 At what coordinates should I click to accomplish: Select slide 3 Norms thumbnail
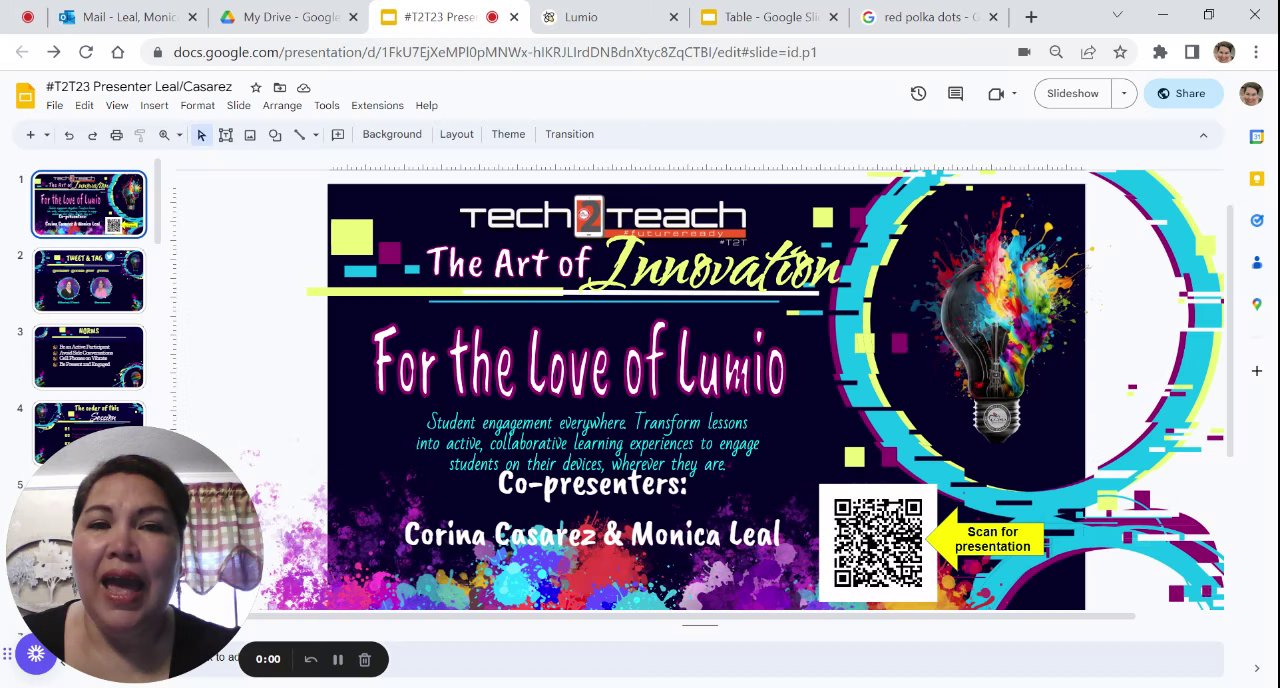(89, 357)
